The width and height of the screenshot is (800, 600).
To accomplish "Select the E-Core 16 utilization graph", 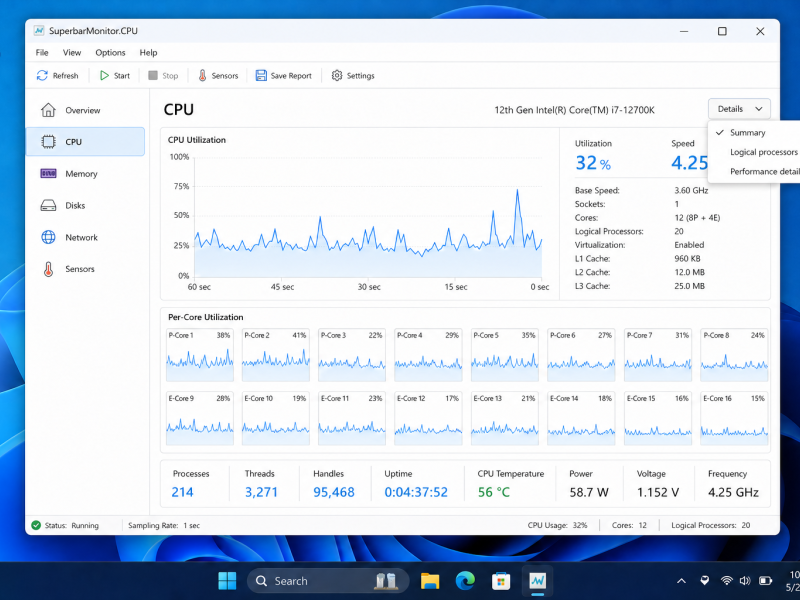I will [x=734, y=418].
